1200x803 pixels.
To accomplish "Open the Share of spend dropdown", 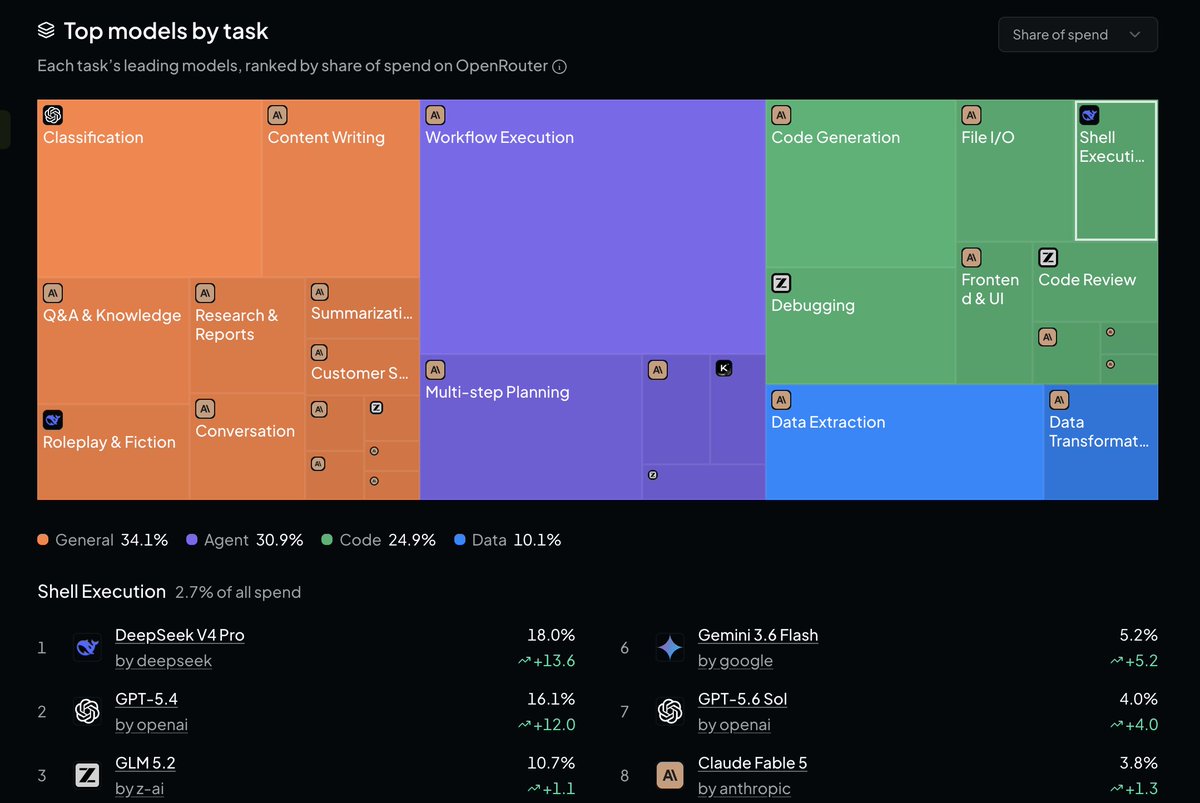I will [x=1077, y=34].
